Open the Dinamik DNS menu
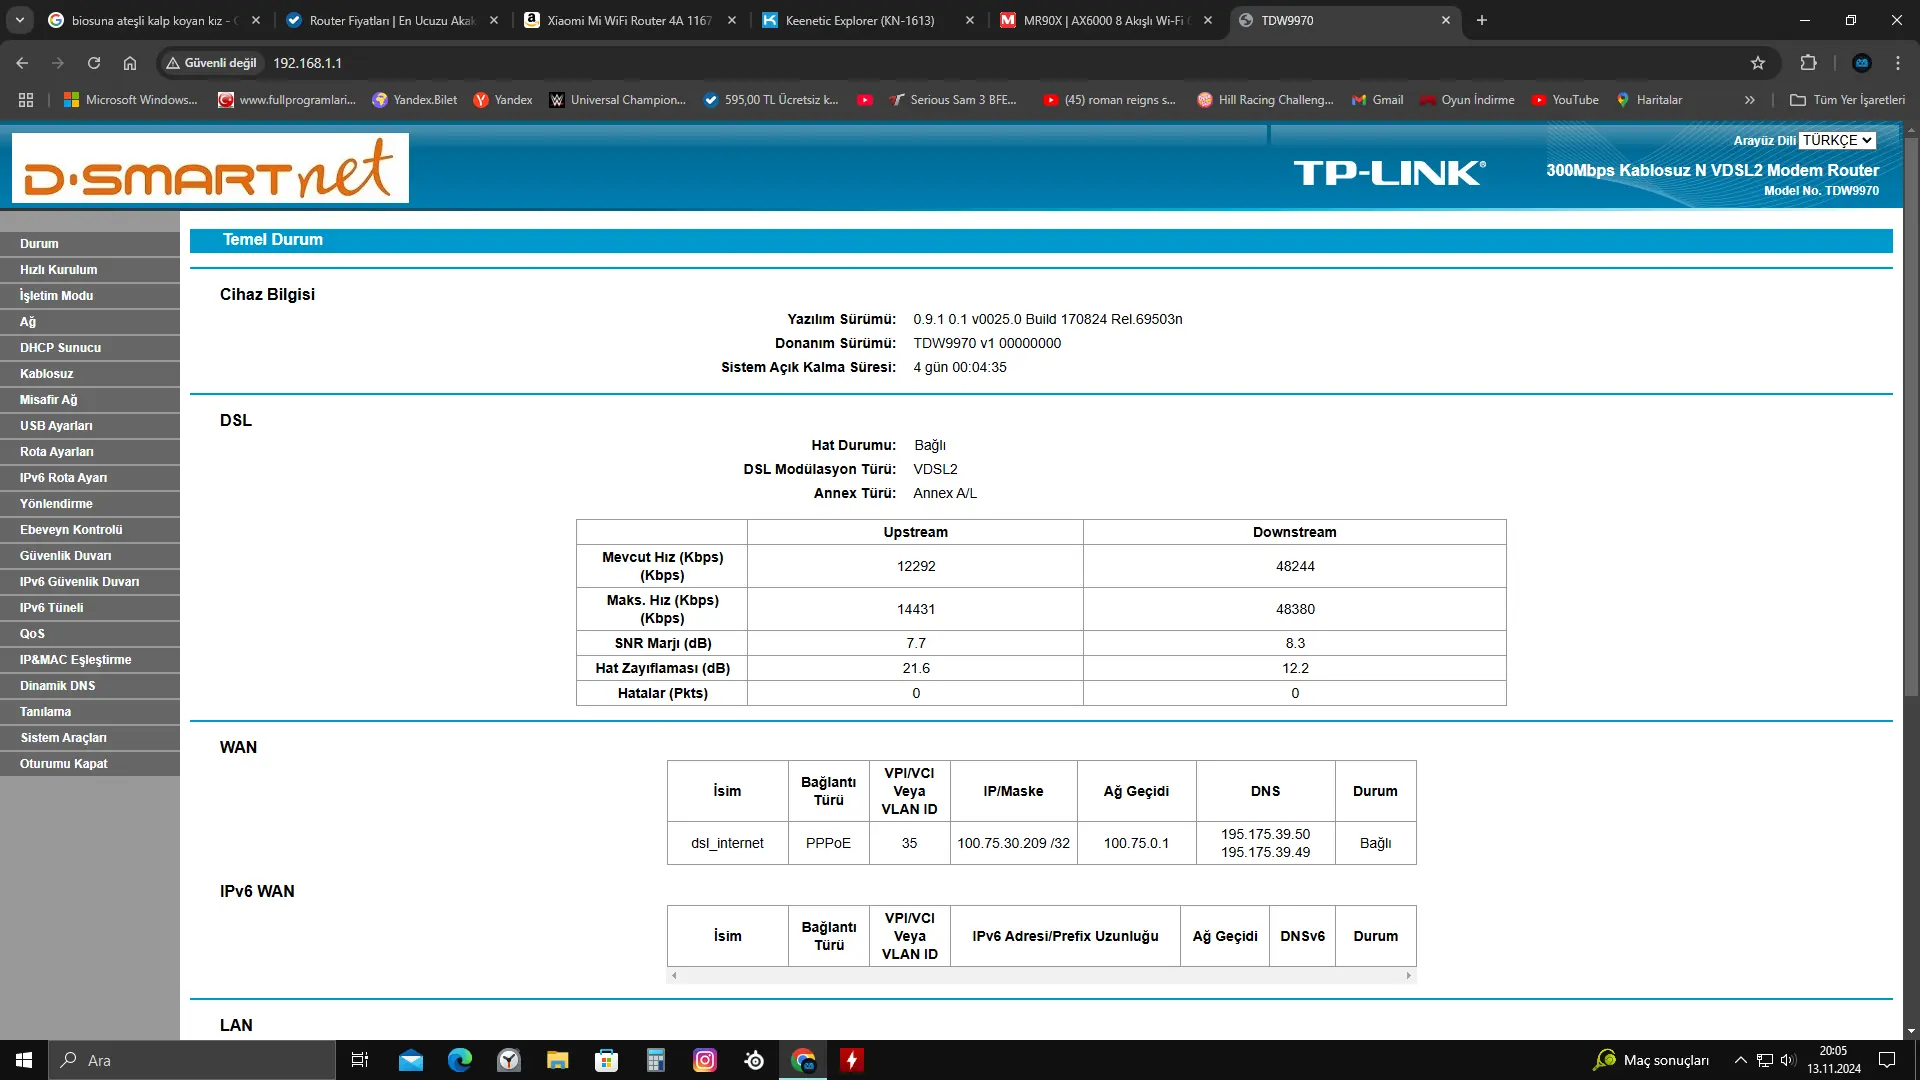The width and height of the screenshot is (1920, 1080). pyautogui.click(x=90, y=686)
